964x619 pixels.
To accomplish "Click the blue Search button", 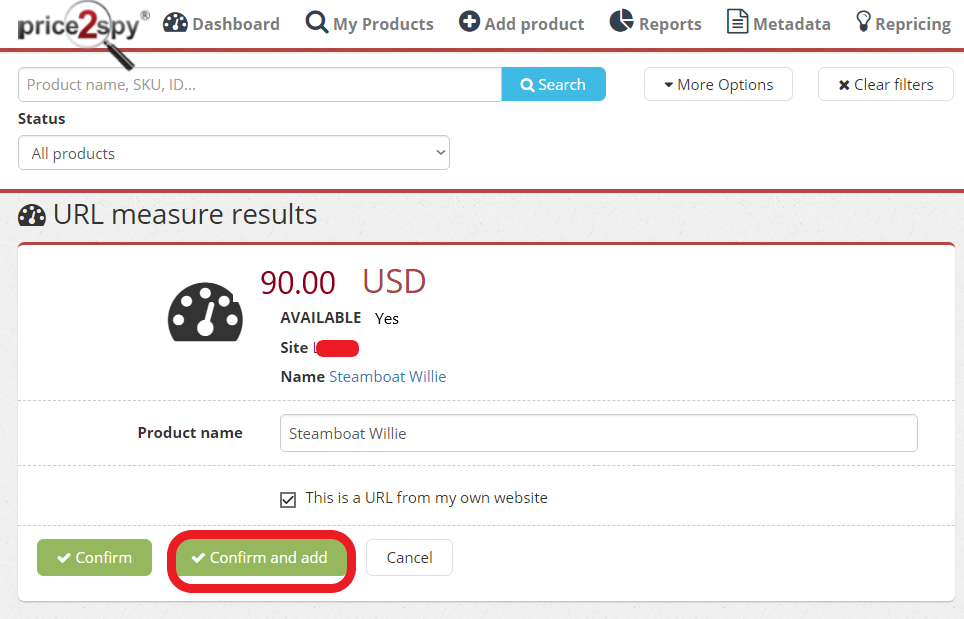I will pyautogui.click(x=553, y=84).
